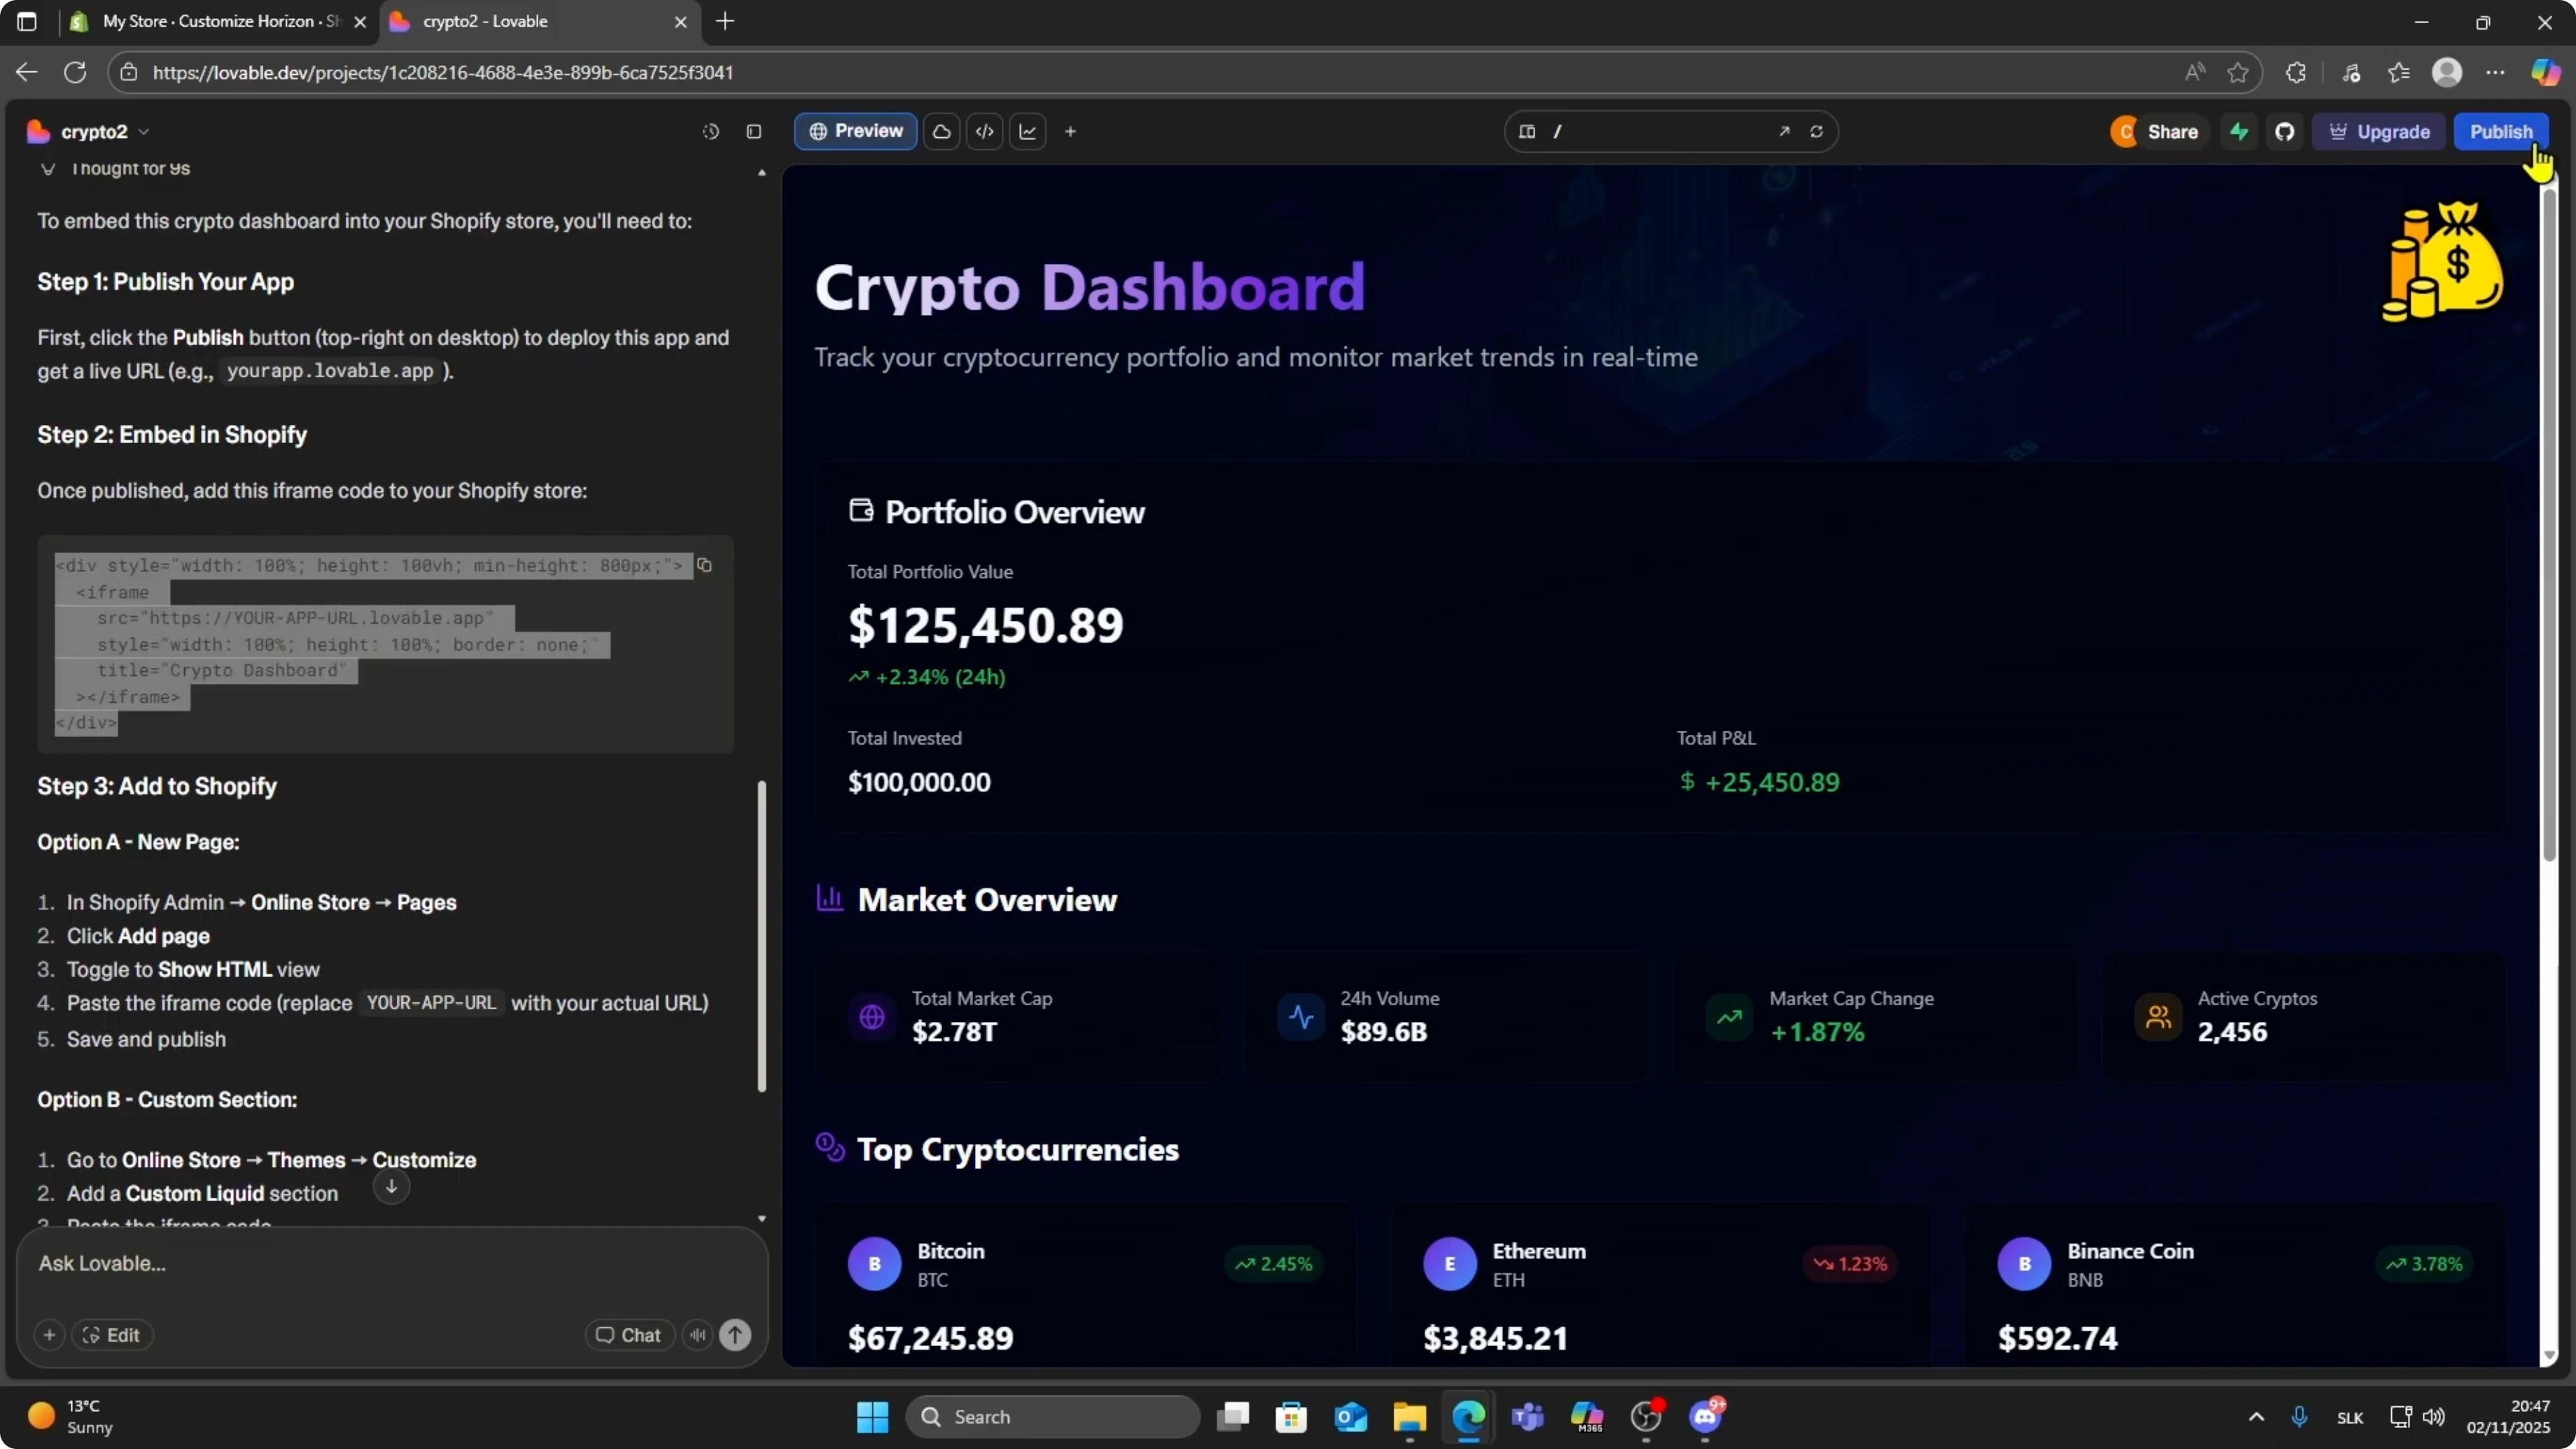Image resolution: width=2576 pixels, height=1449 pixels.
Task: Close the crypto2 - Lovable tab
Action: pyautogui.click(x=681, y=22)
